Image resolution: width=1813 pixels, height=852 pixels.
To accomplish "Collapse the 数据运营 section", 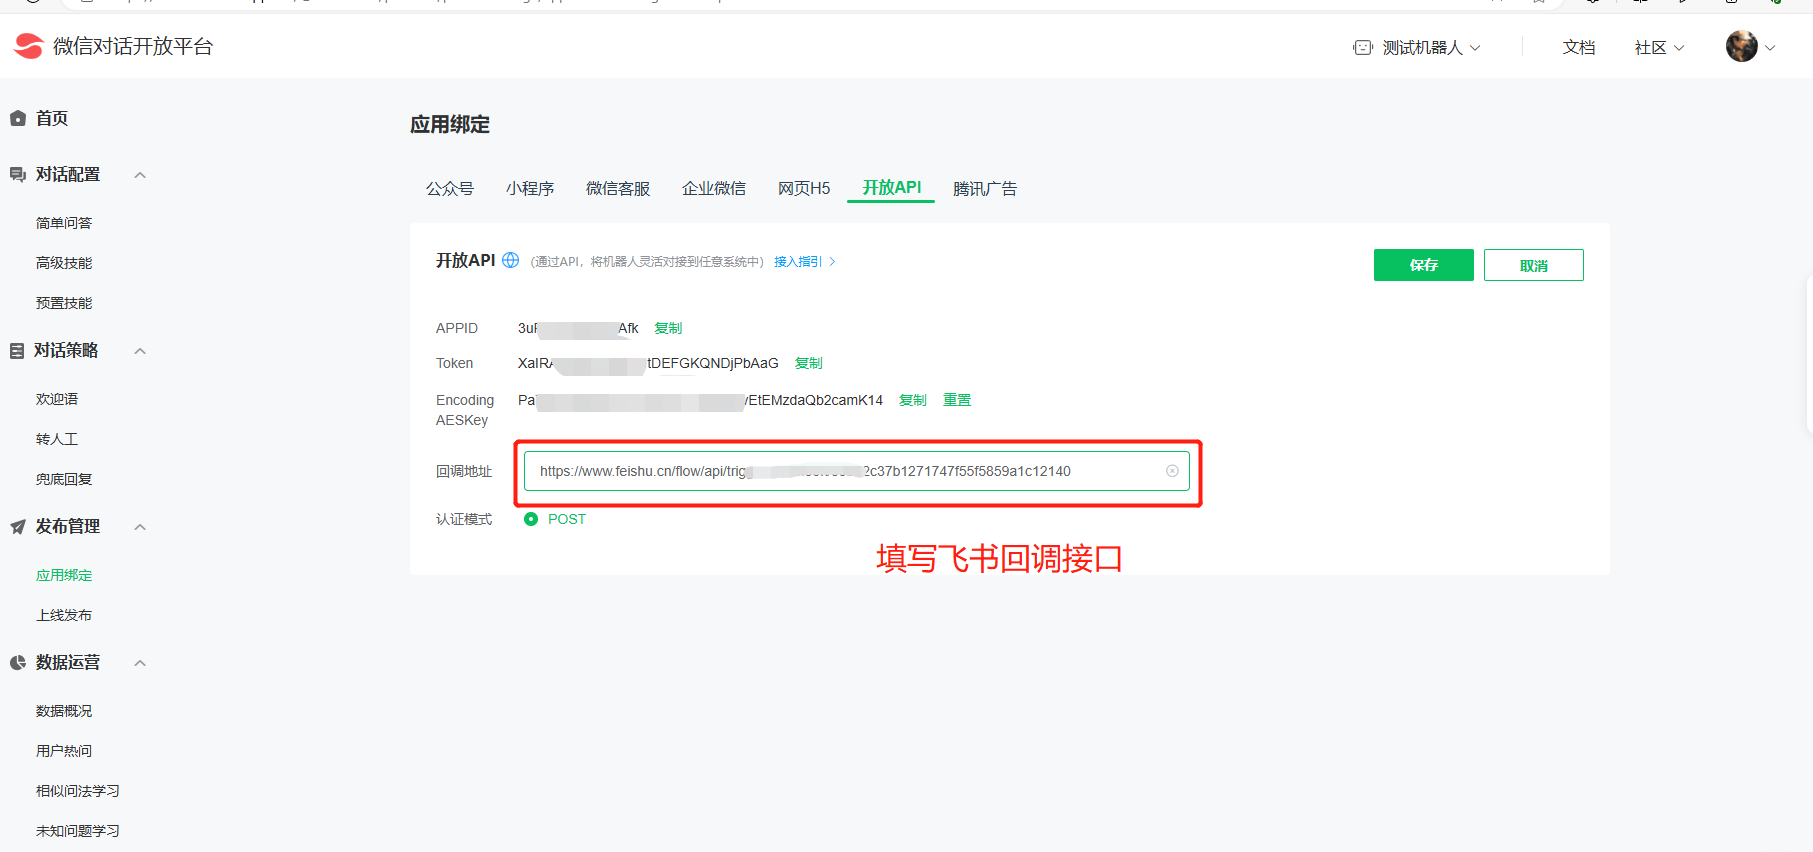I will tap(140, 663).
